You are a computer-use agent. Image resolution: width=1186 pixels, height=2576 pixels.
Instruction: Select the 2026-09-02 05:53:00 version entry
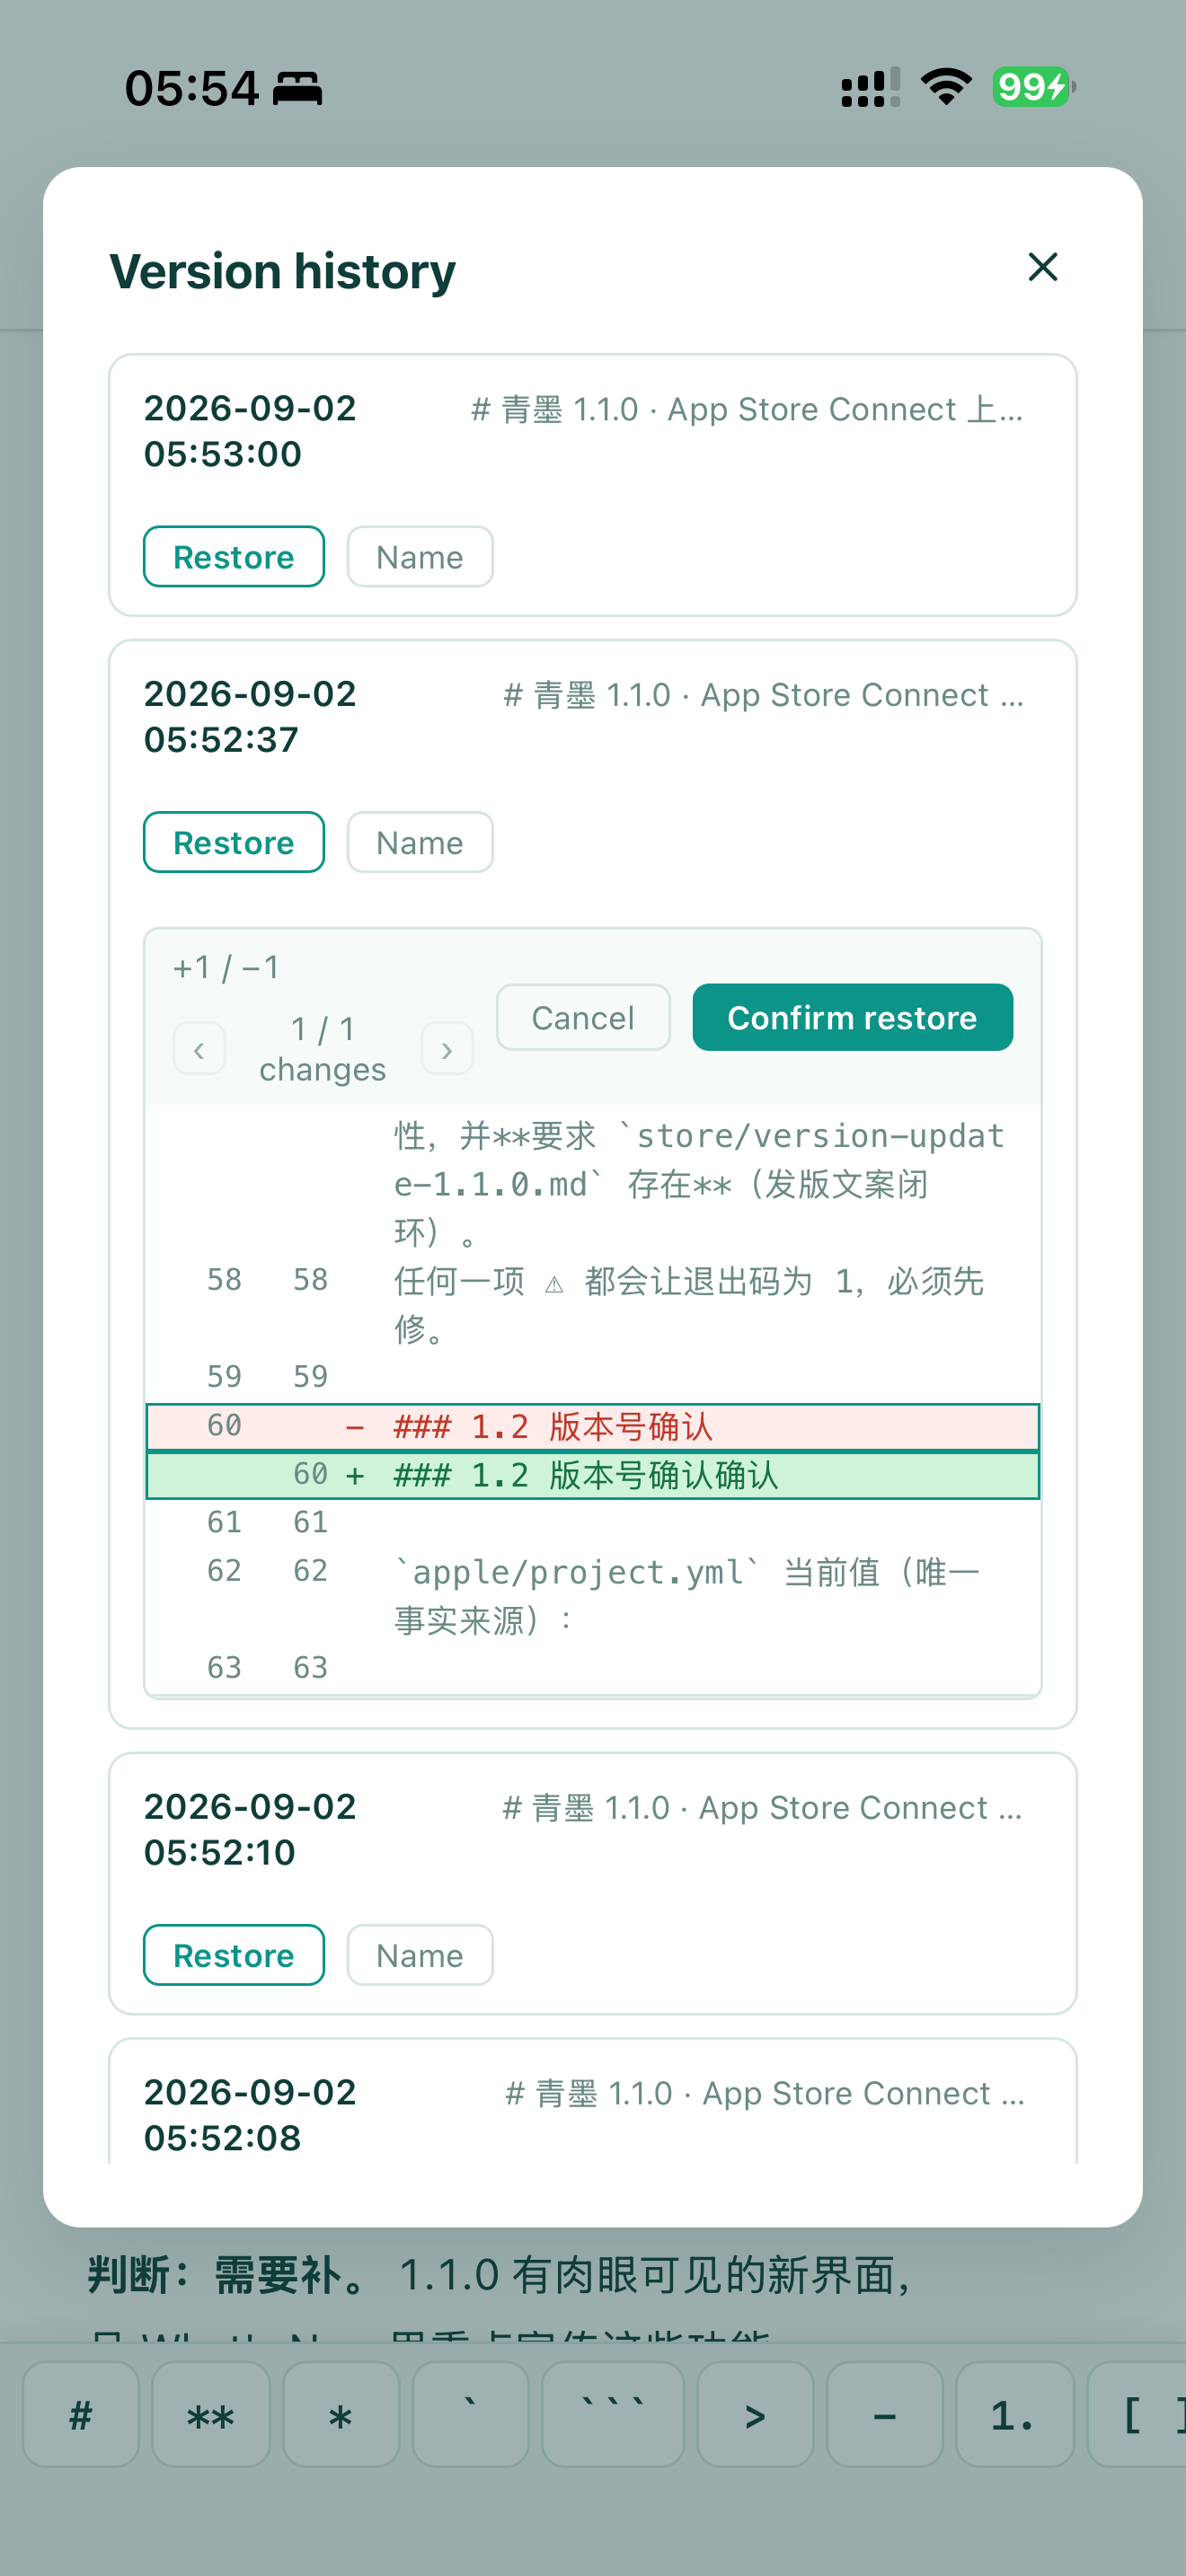(593, 485)
